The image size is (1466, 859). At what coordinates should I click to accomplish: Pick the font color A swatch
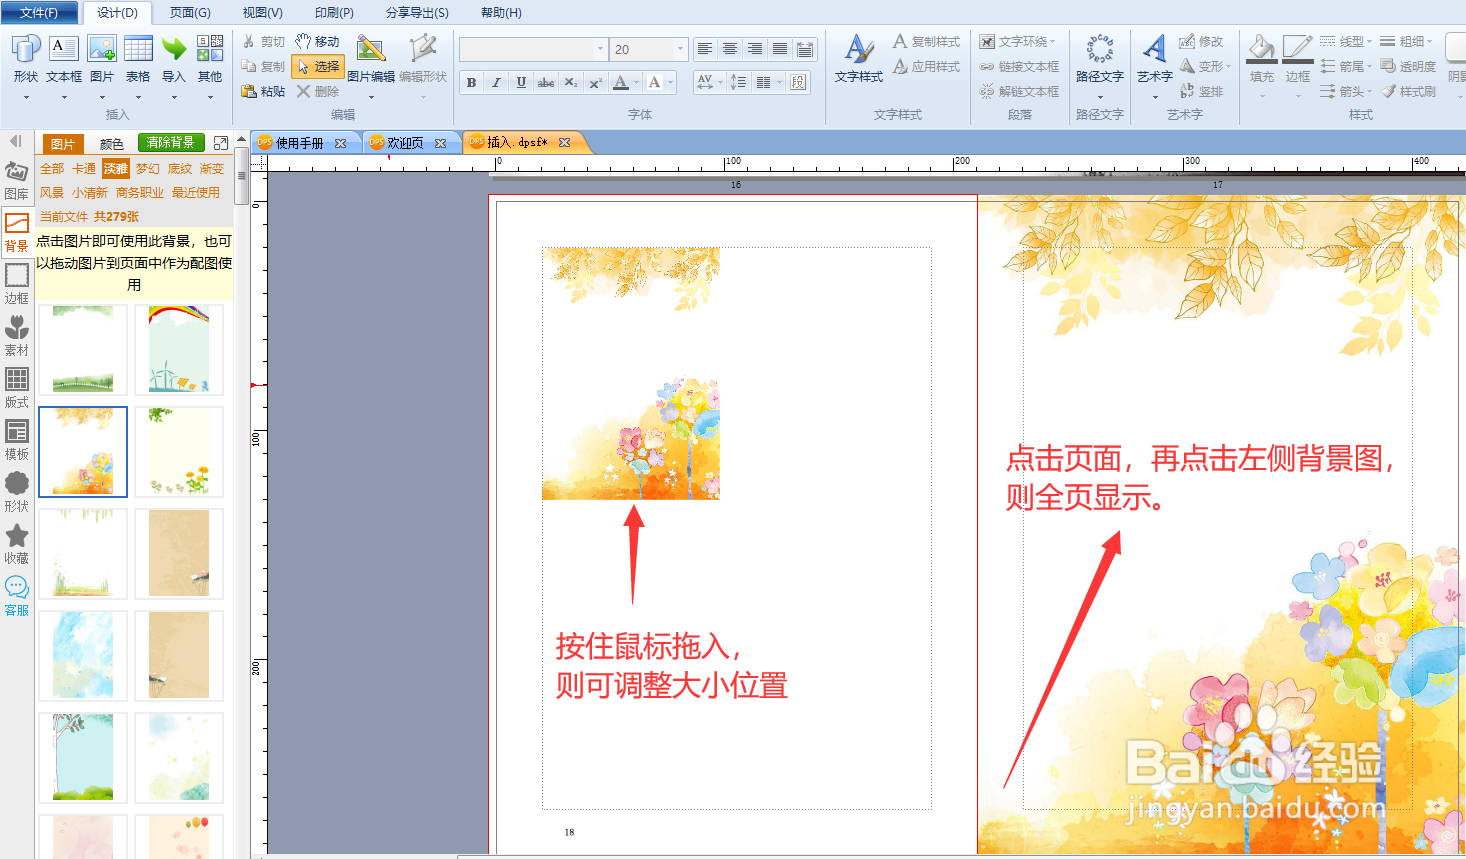coord(621,82)
